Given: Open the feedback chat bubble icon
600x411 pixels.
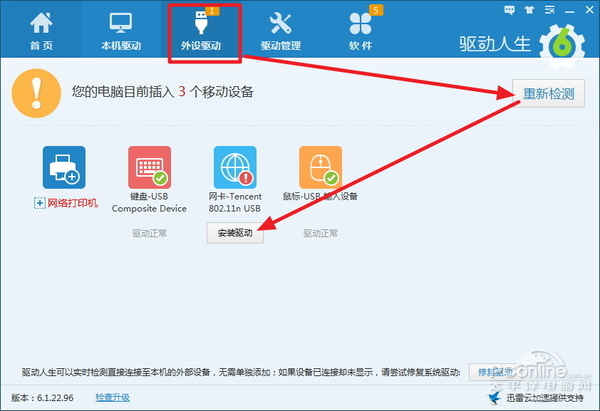Looking at the screenshot, I should [x=509, y=10].
